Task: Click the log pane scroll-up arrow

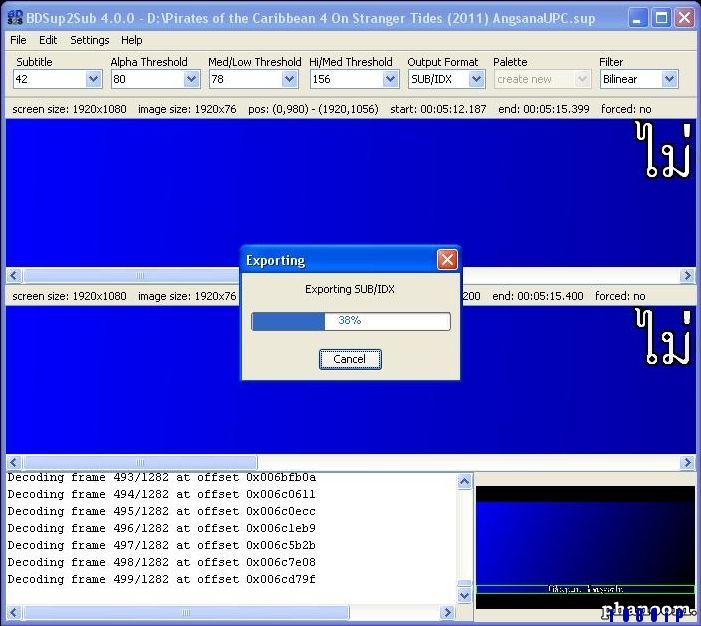Action: point(464,481)
